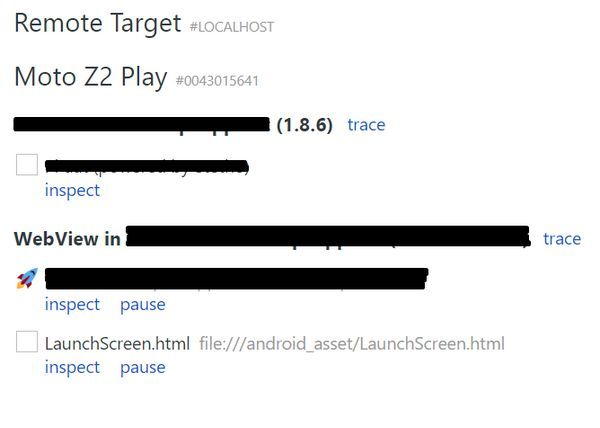This screenshot has width=600, height=428.
Task: Select the LaunchScreen.html page title
Action: tap(117, 343)
